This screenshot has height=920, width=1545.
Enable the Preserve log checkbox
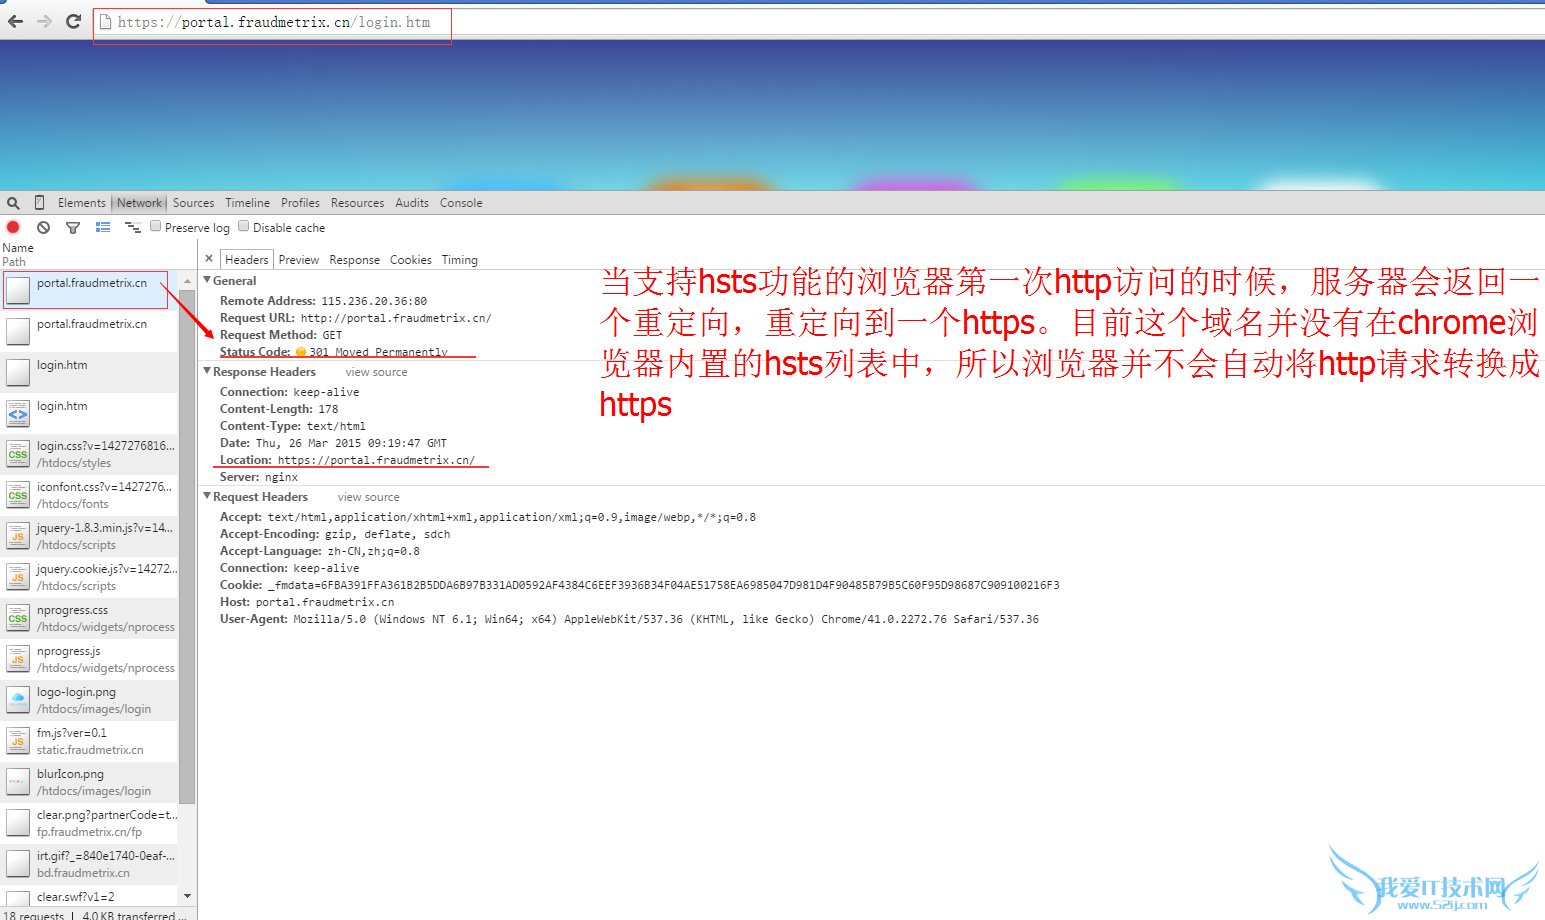coord(155,226)
